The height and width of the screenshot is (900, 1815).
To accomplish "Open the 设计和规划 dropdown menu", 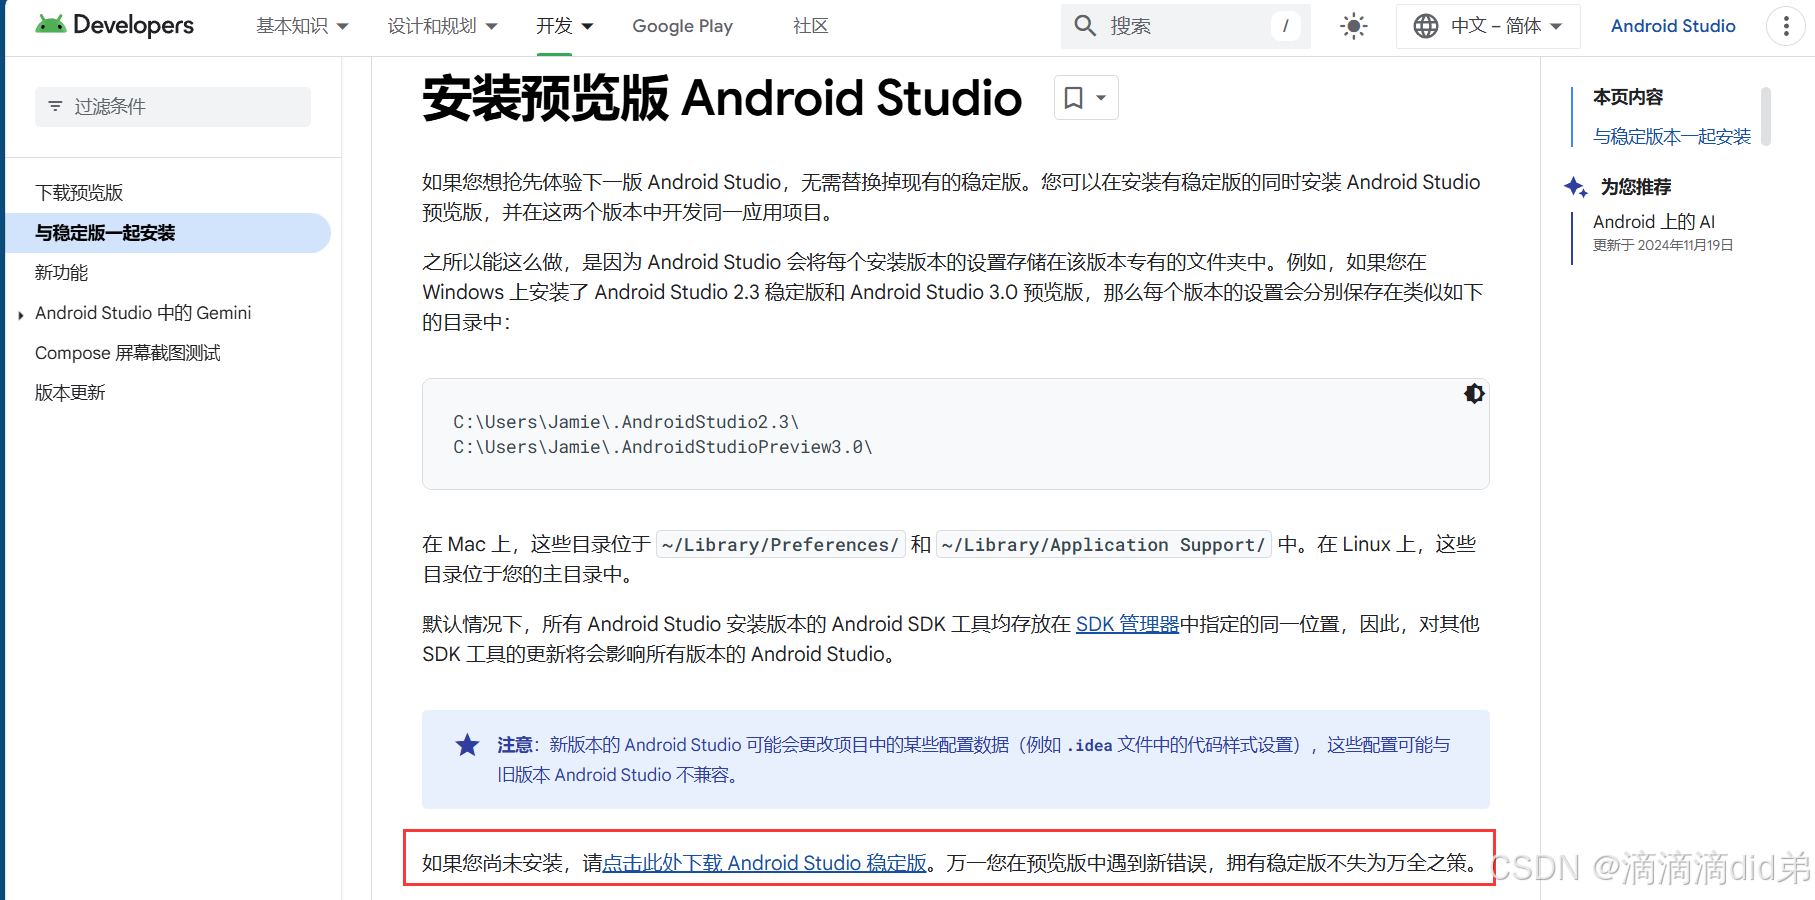I will click(x=442, y=26).
